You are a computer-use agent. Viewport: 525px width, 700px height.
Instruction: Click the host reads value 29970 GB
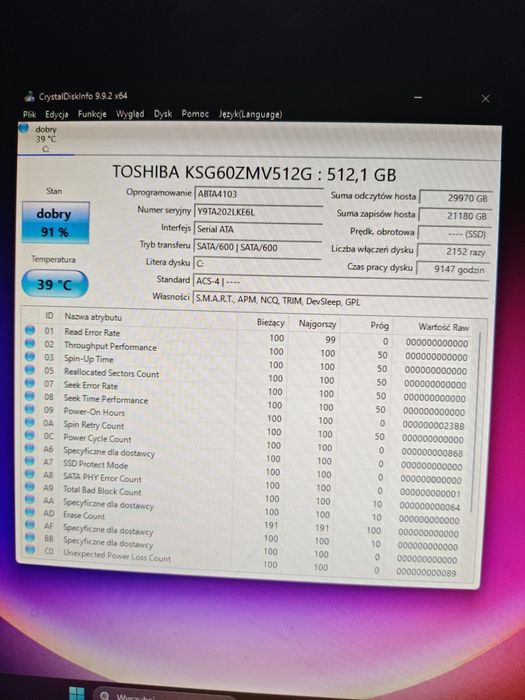(455, 198)
